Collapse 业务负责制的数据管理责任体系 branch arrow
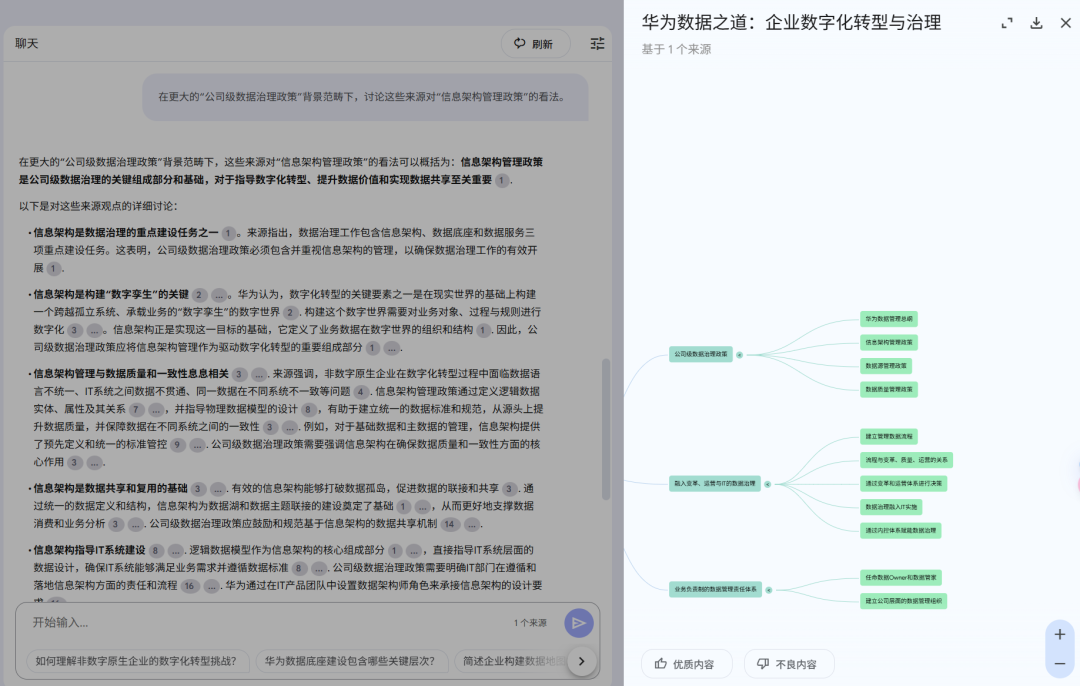 769,590
